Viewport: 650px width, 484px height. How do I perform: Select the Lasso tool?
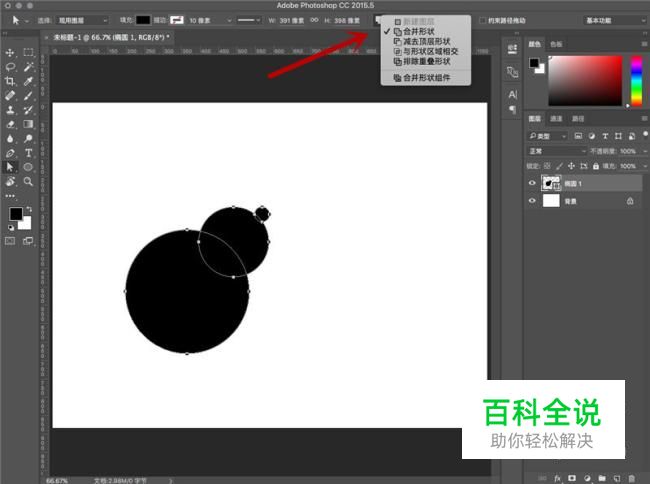pyautogui.click(x=10, y=66)
